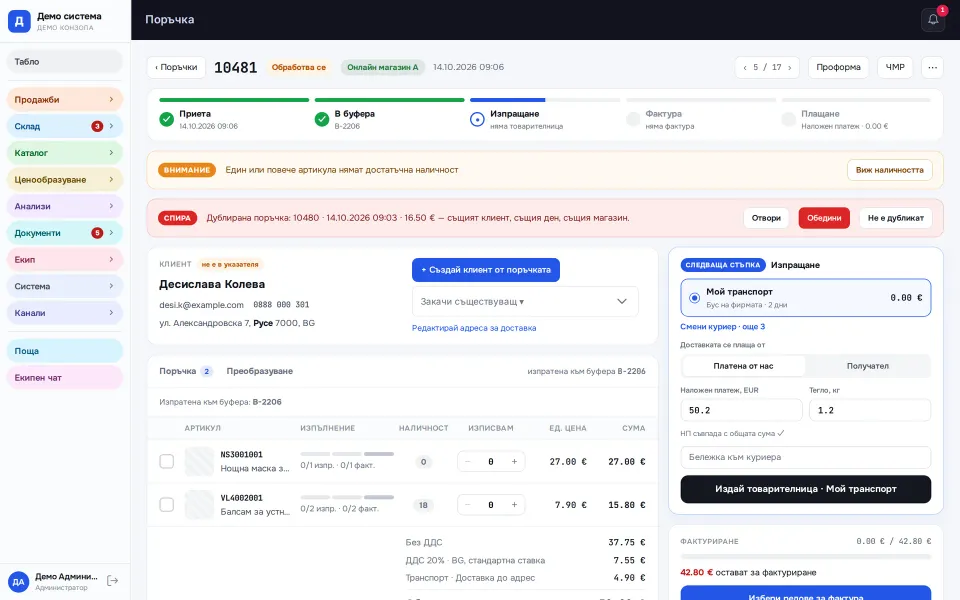Open Поща in the sidebar
This screenshot has height=600, width=960.
(64, 351)
